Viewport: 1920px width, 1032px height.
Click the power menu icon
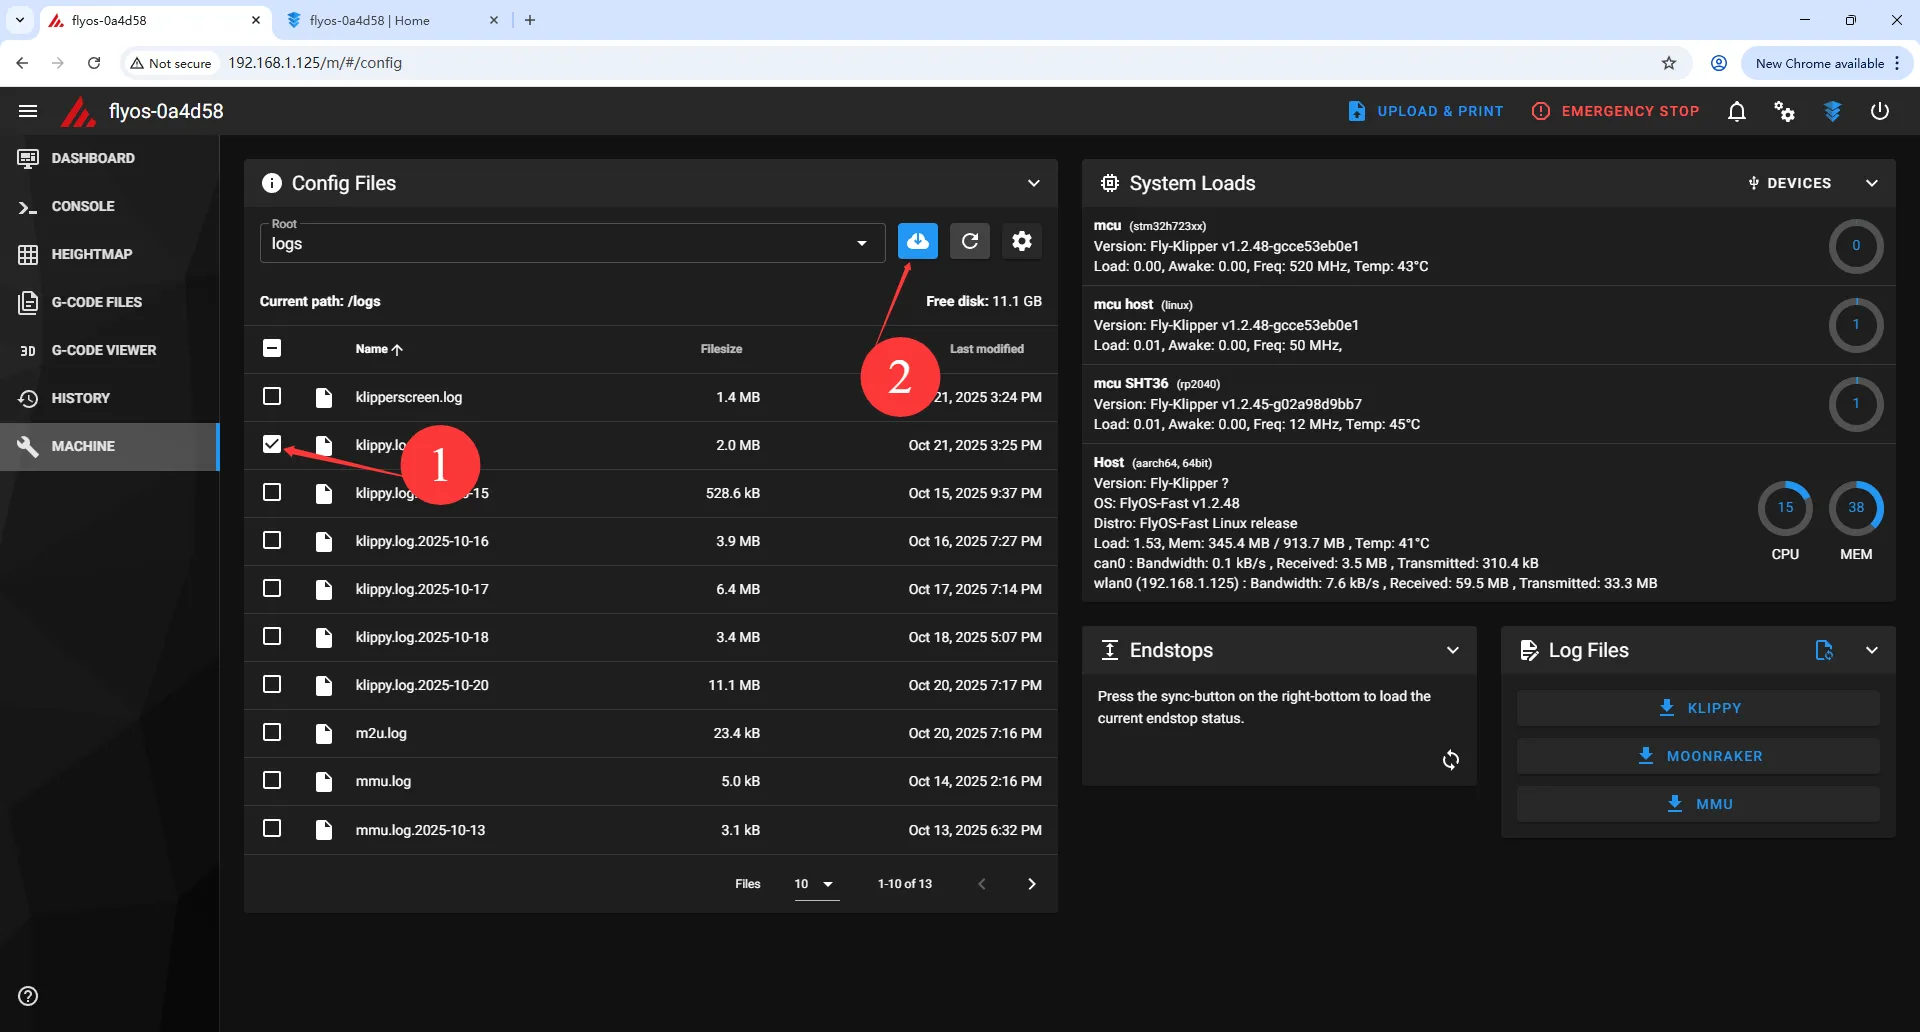click(1880, 111)
